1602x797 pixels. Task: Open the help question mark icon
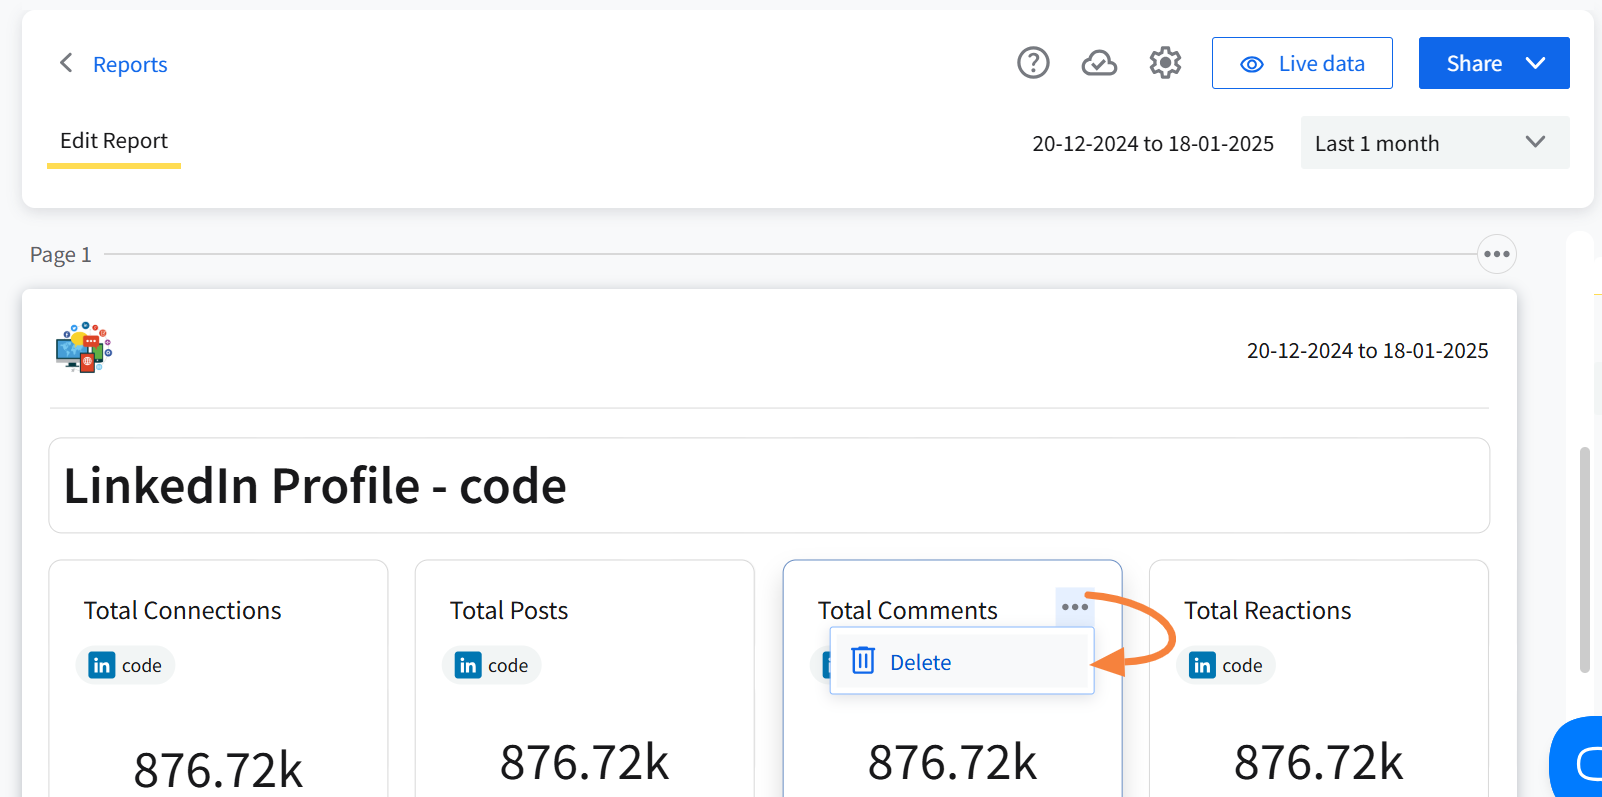click(x=1033, y=63)
